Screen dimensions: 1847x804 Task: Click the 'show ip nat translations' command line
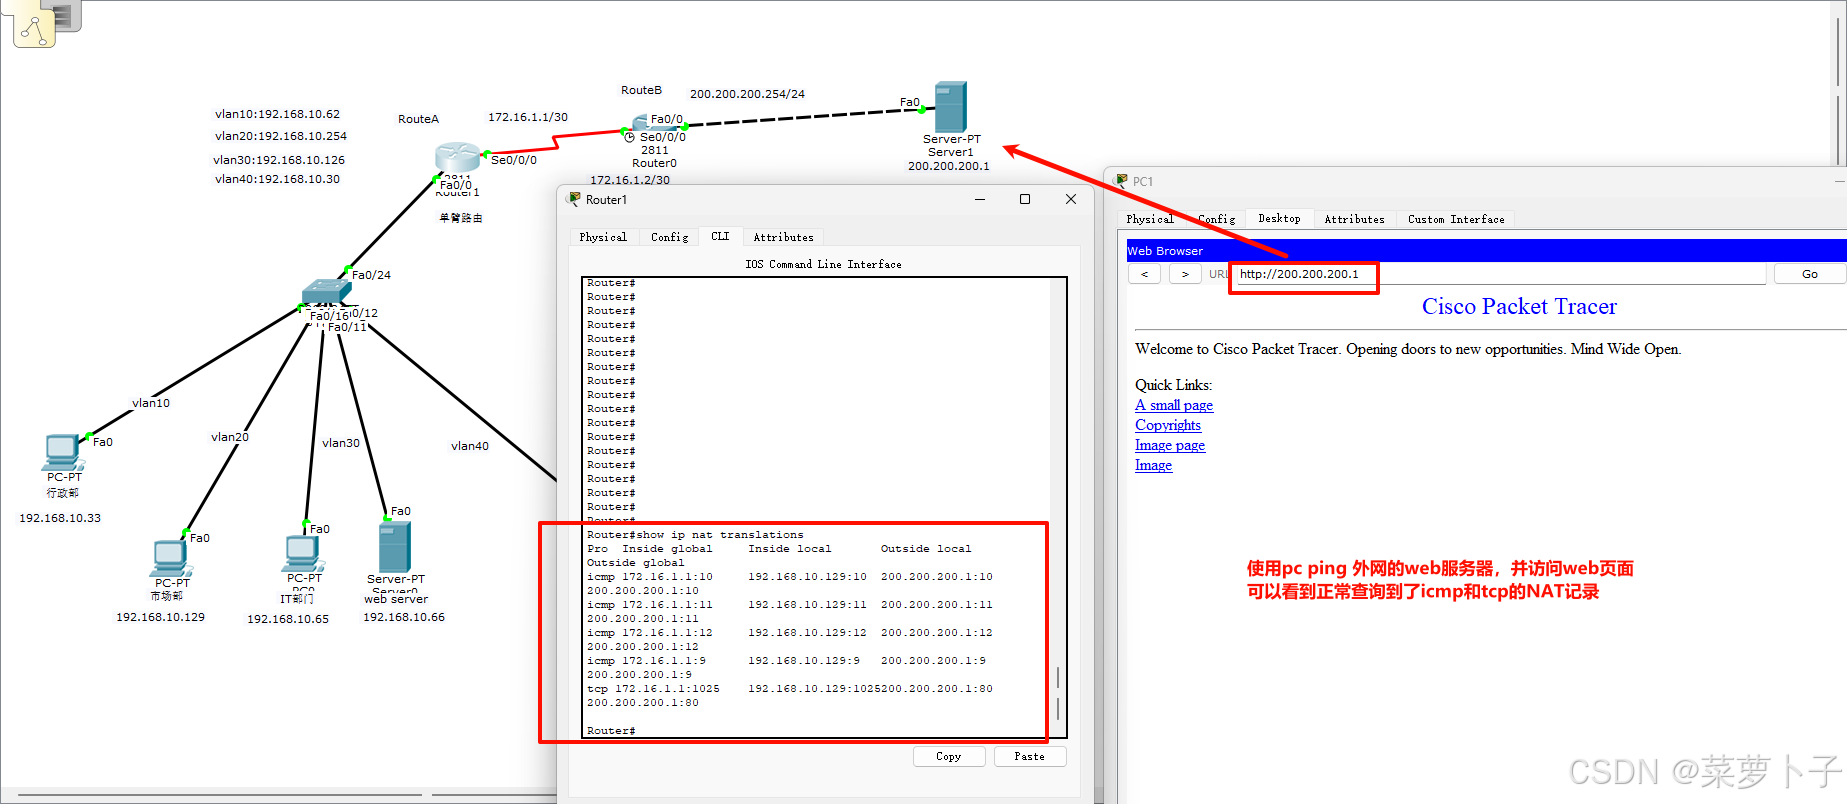695,535
